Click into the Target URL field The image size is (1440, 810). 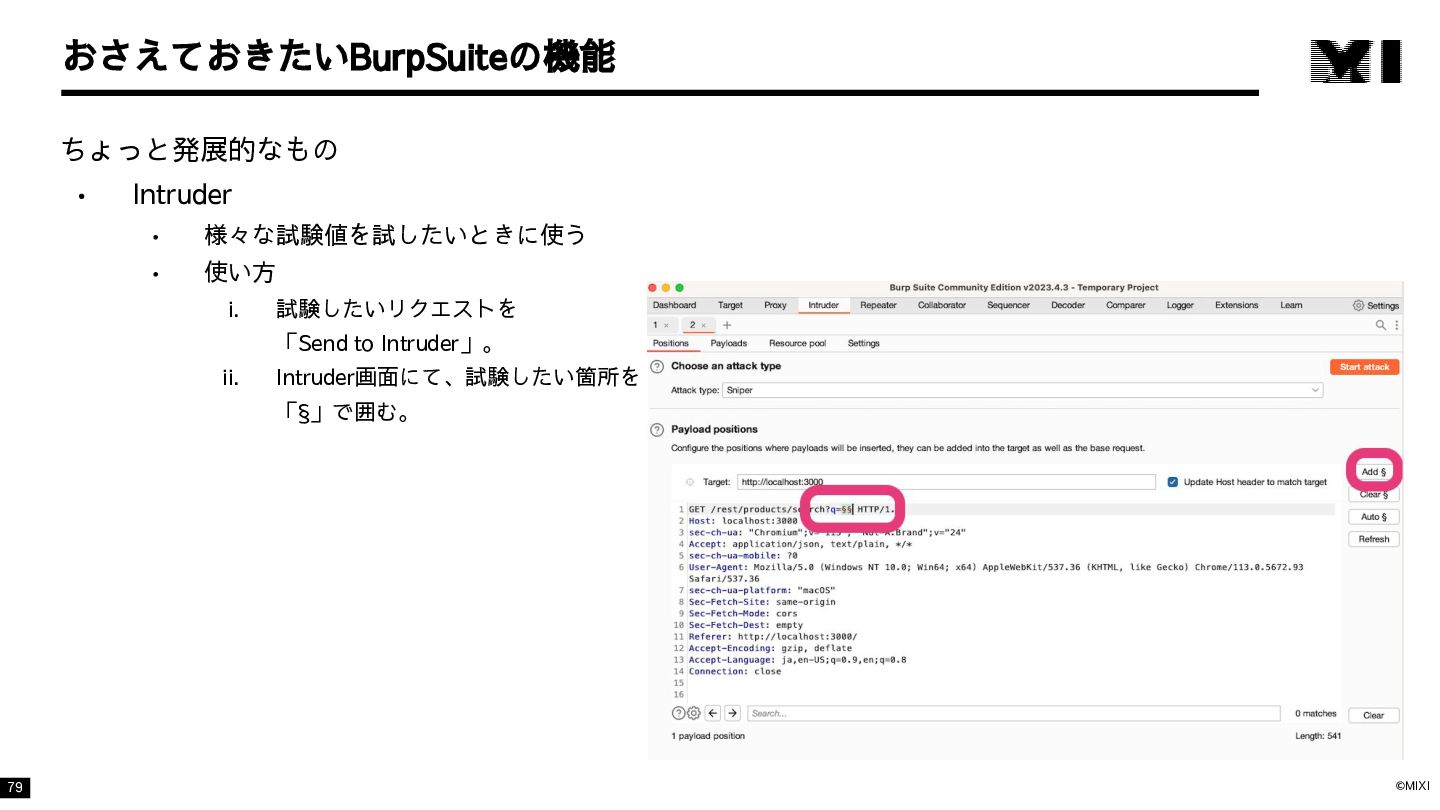pyautogui.click(x=946, y=482)
